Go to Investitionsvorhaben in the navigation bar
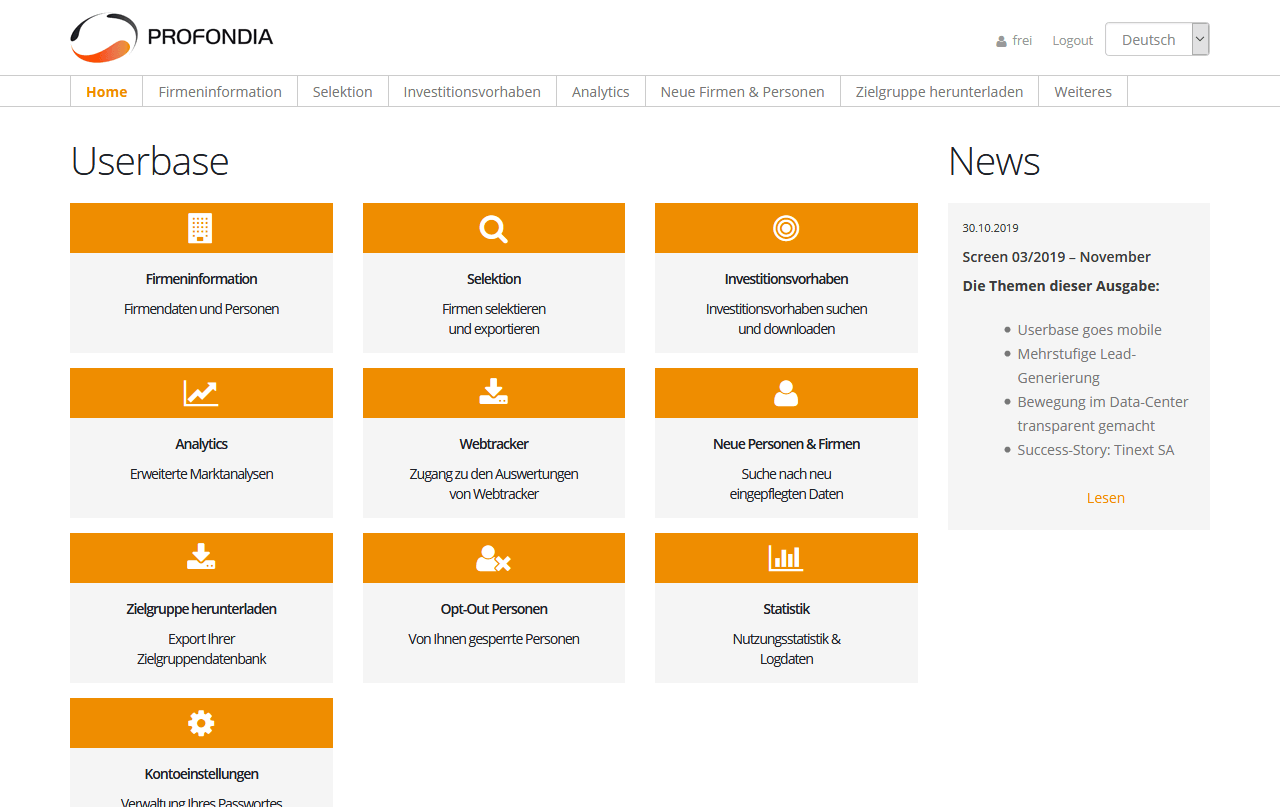1280x807 pixels. click(472, 92)
